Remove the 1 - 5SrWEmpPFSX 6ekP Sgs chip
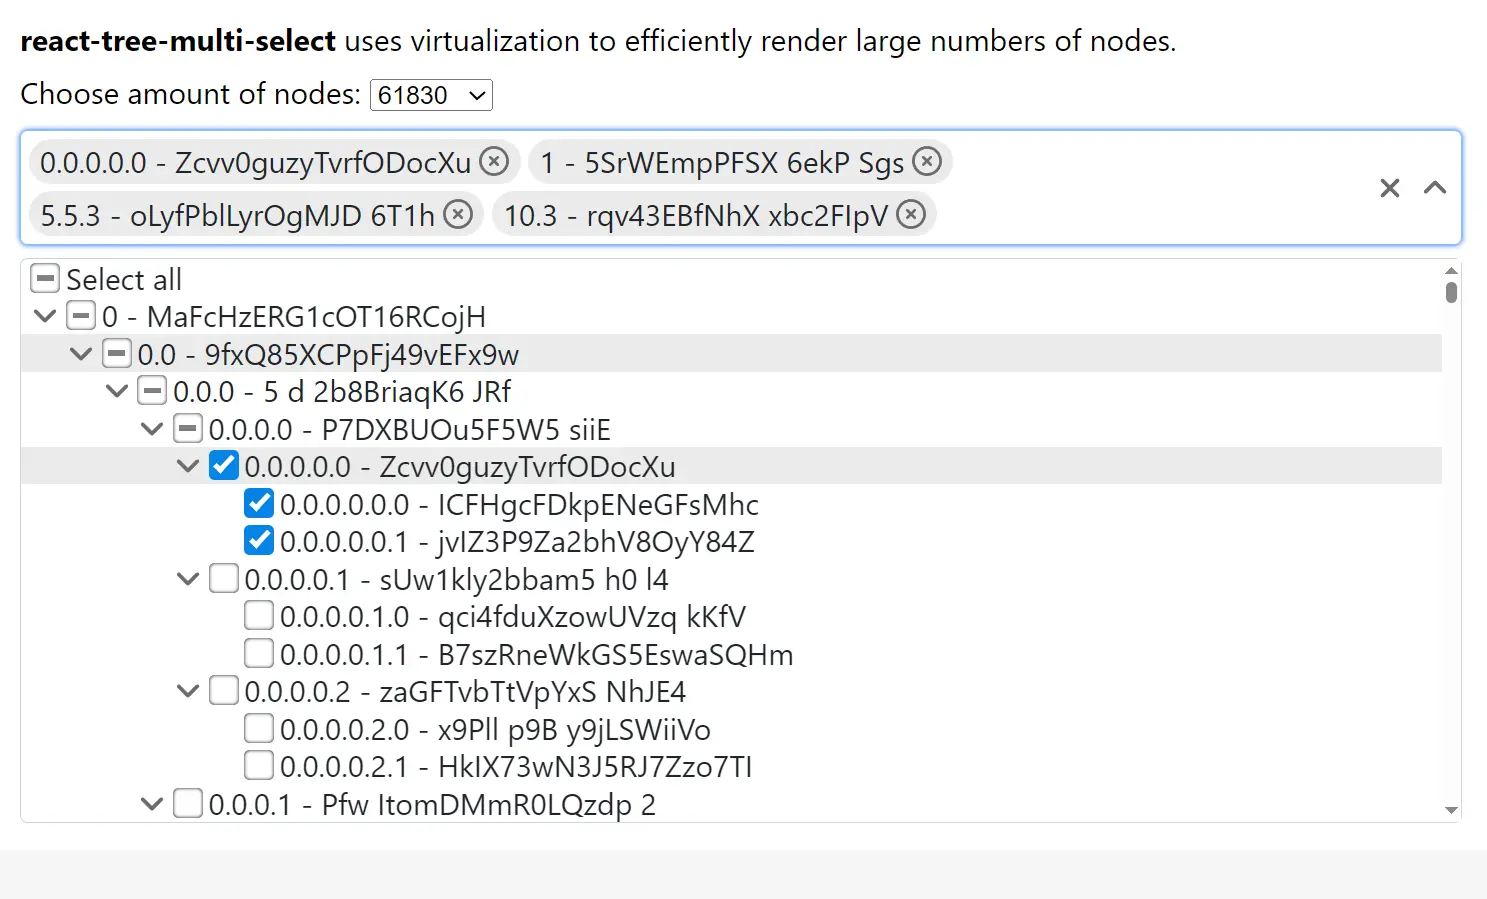The height and width of the screenshot is (899, 1487). click(x=927, y=162)
